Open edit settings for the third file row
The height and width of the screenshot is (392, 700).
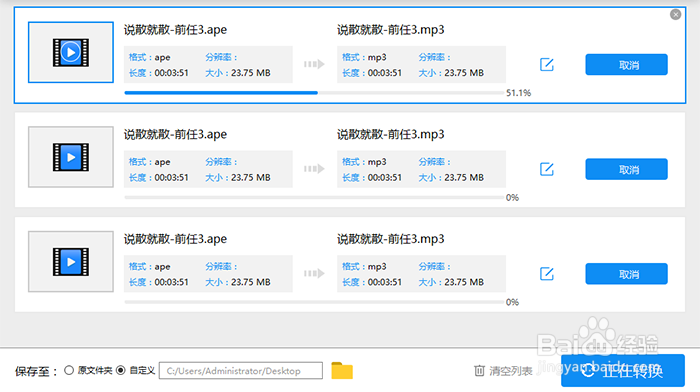pyautogui.click(x=547, y=274)
